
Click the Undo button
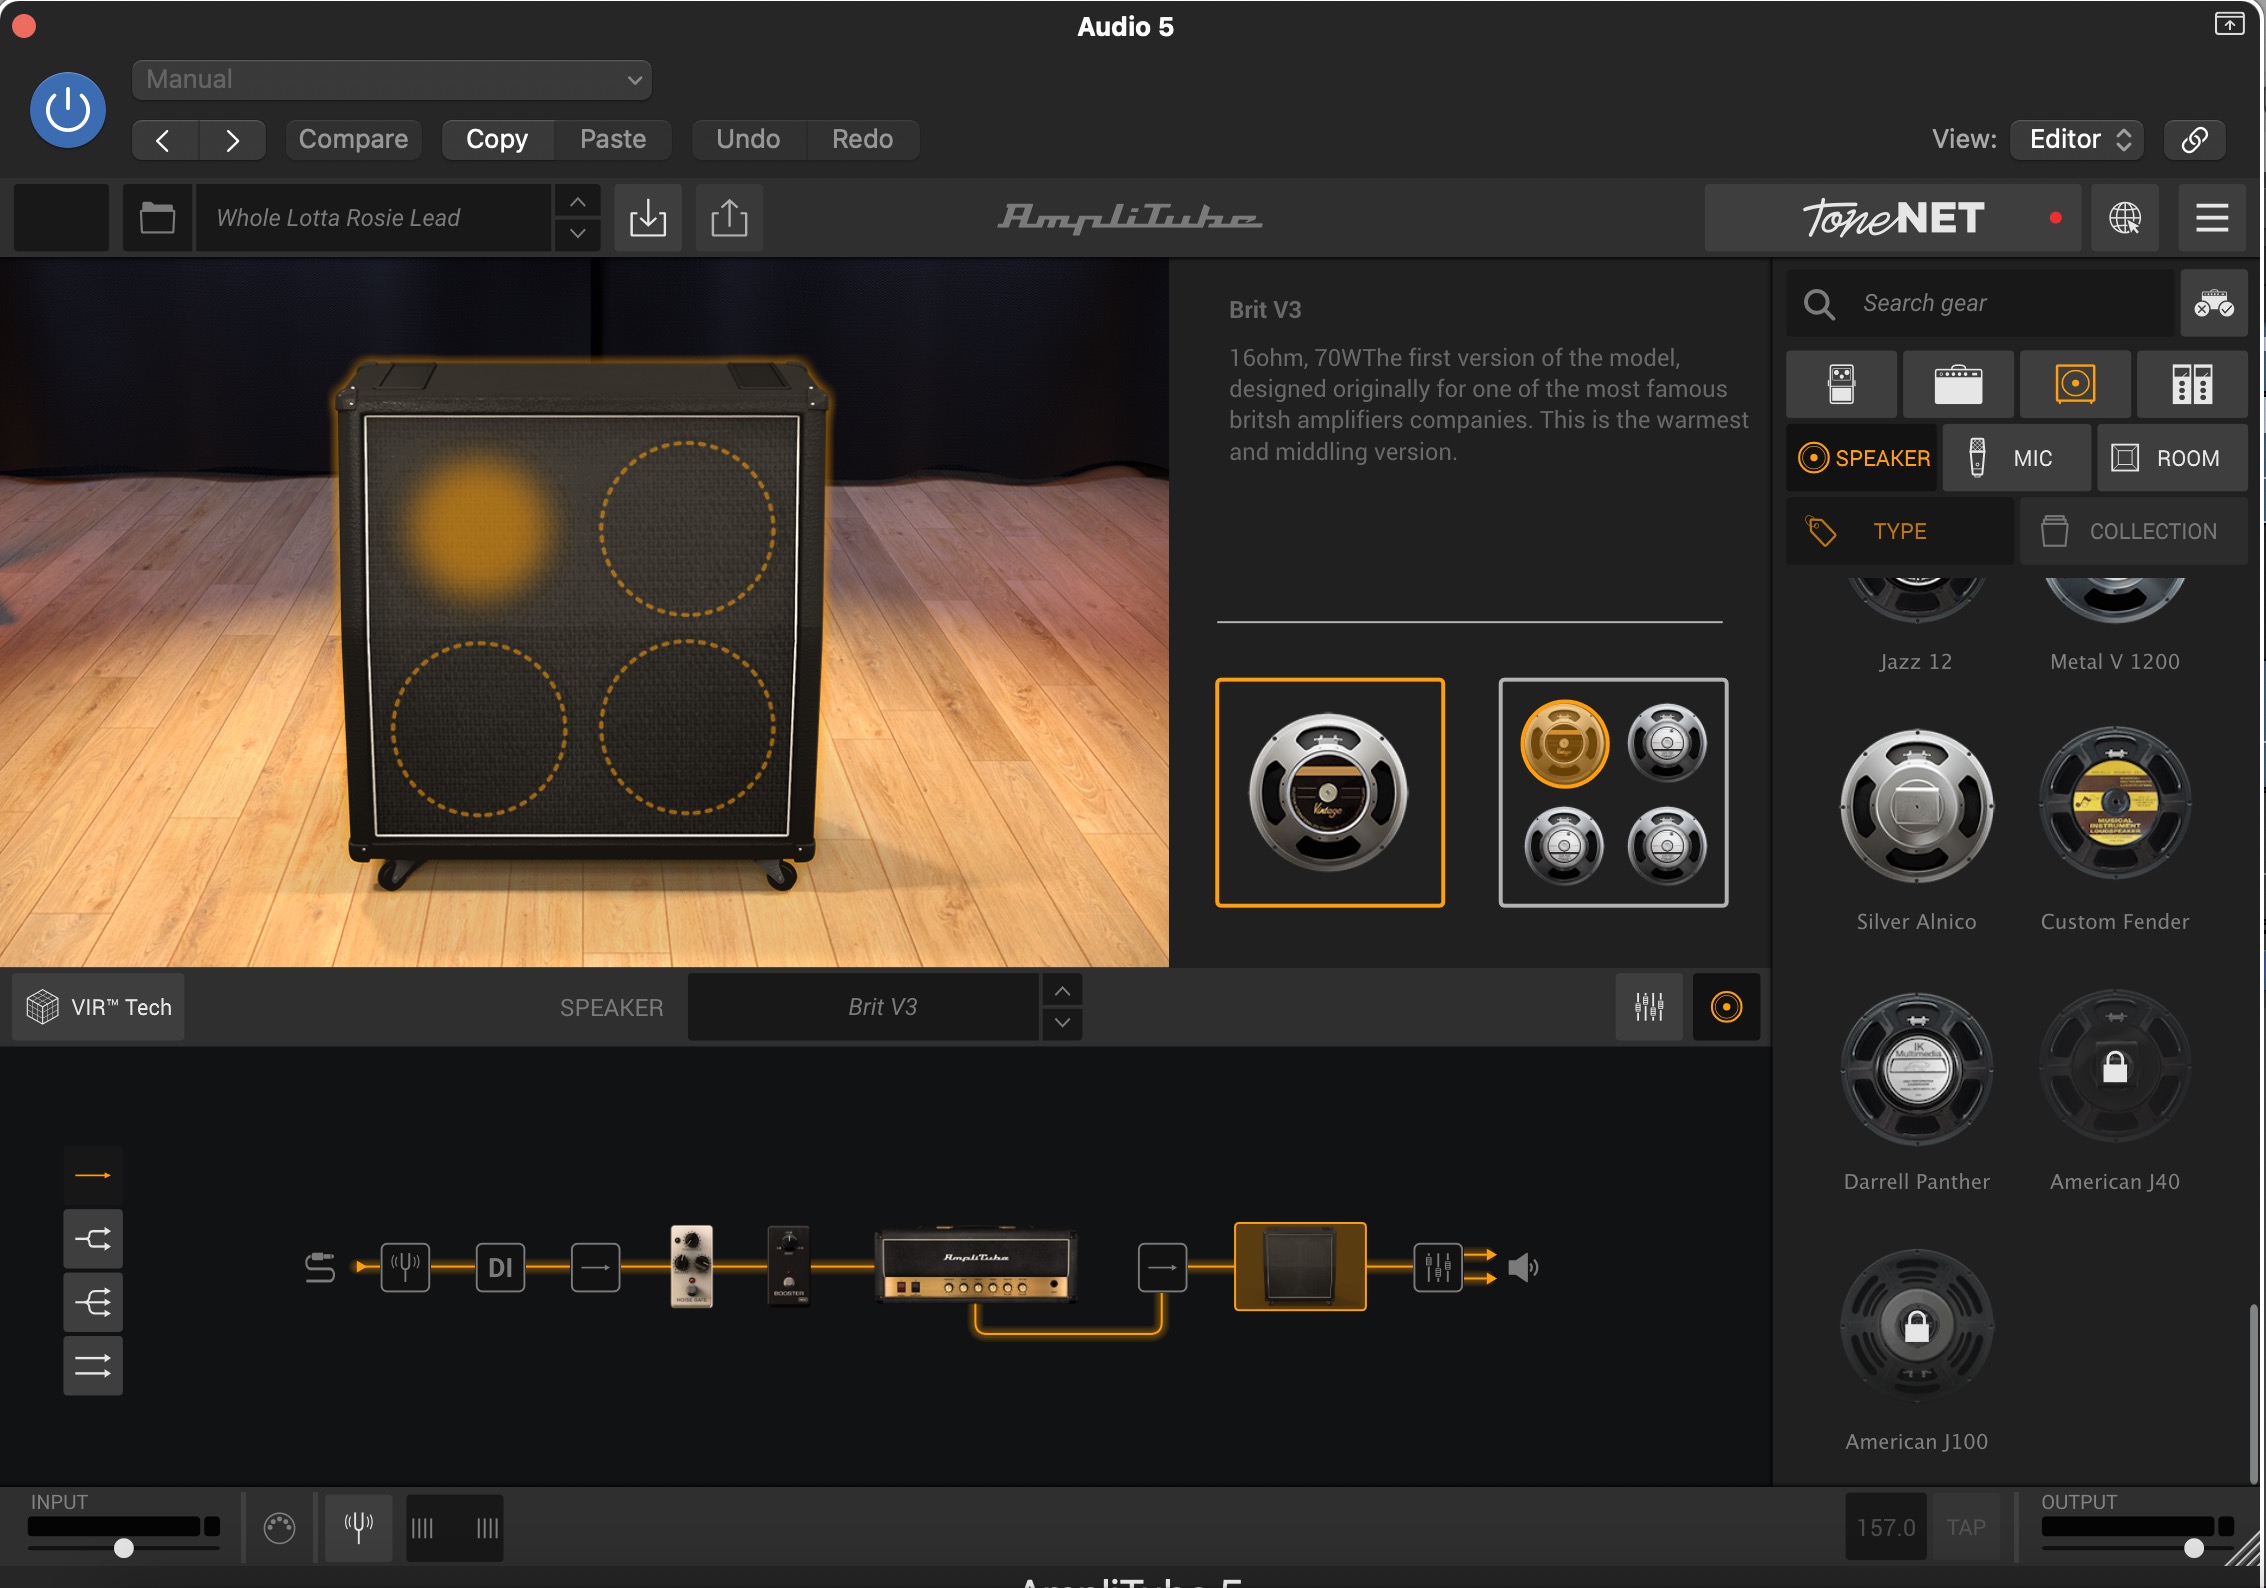(748, 140)
